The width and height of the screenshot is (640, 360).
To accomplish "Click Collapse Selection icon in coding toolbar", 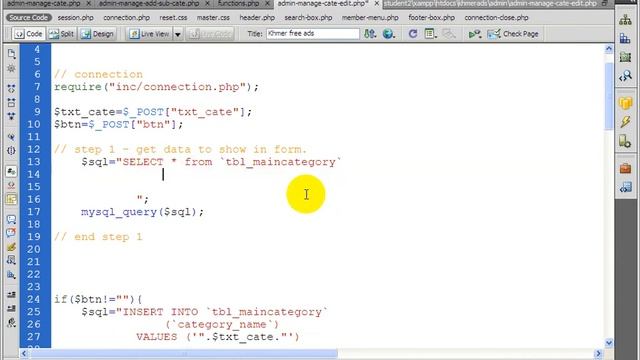I will pos(11,102).
